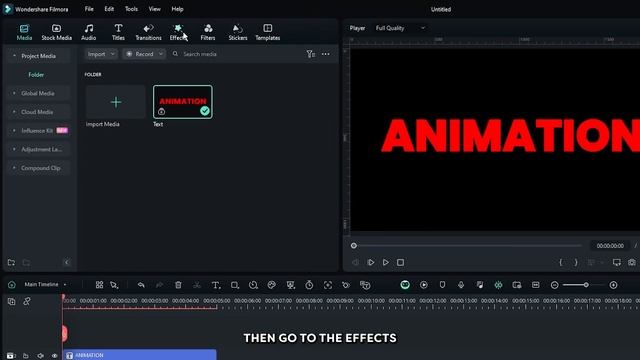This screenshot has height=360, width=640.
Task: Open the Main Timeline dropdown
Action: [x=45, y=284]
